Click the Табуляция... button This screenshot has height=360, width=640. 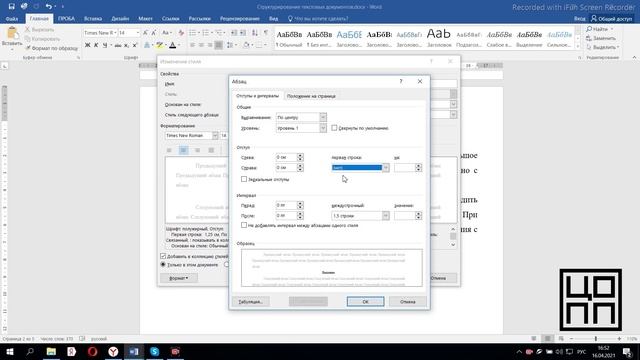click(x=251, y=302)
